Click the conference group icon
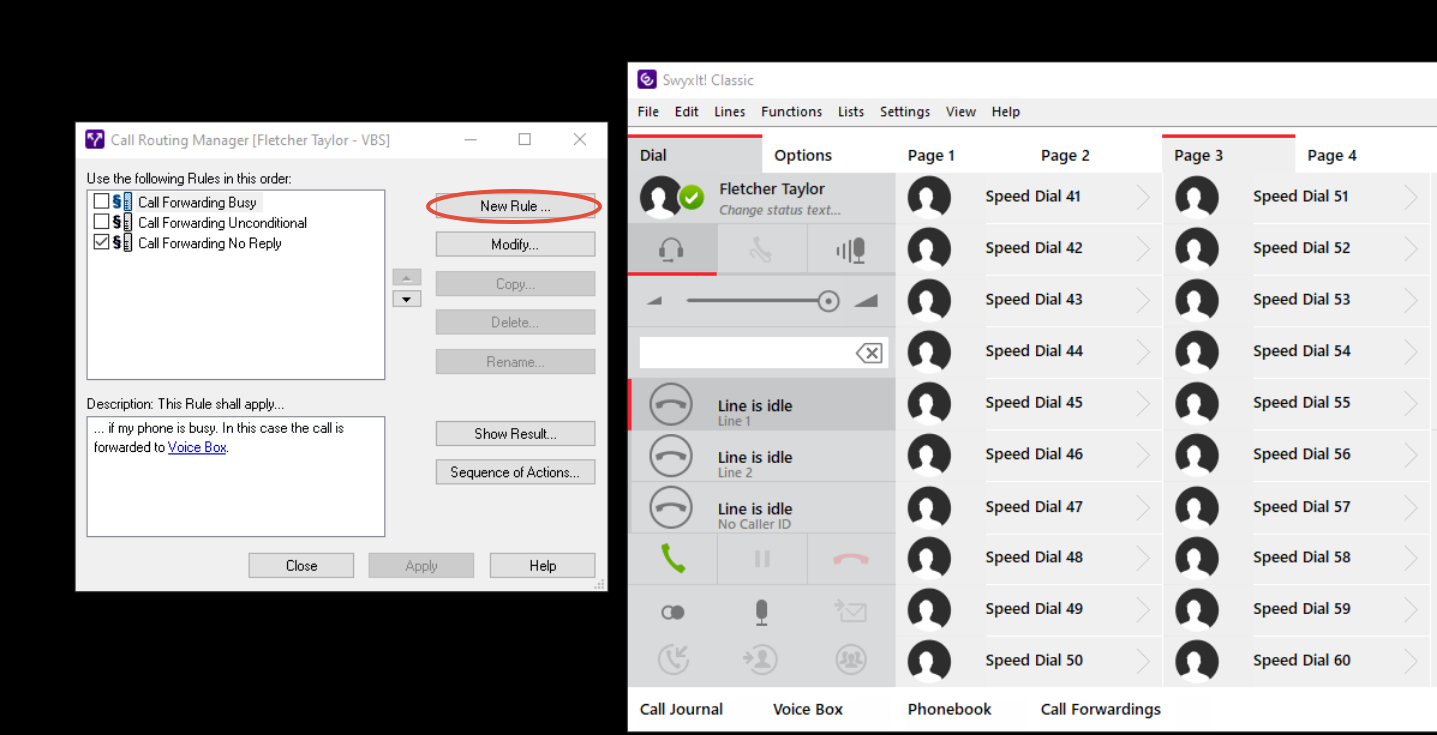This screenshot has height=735, width=1437. tap(851, 659)
